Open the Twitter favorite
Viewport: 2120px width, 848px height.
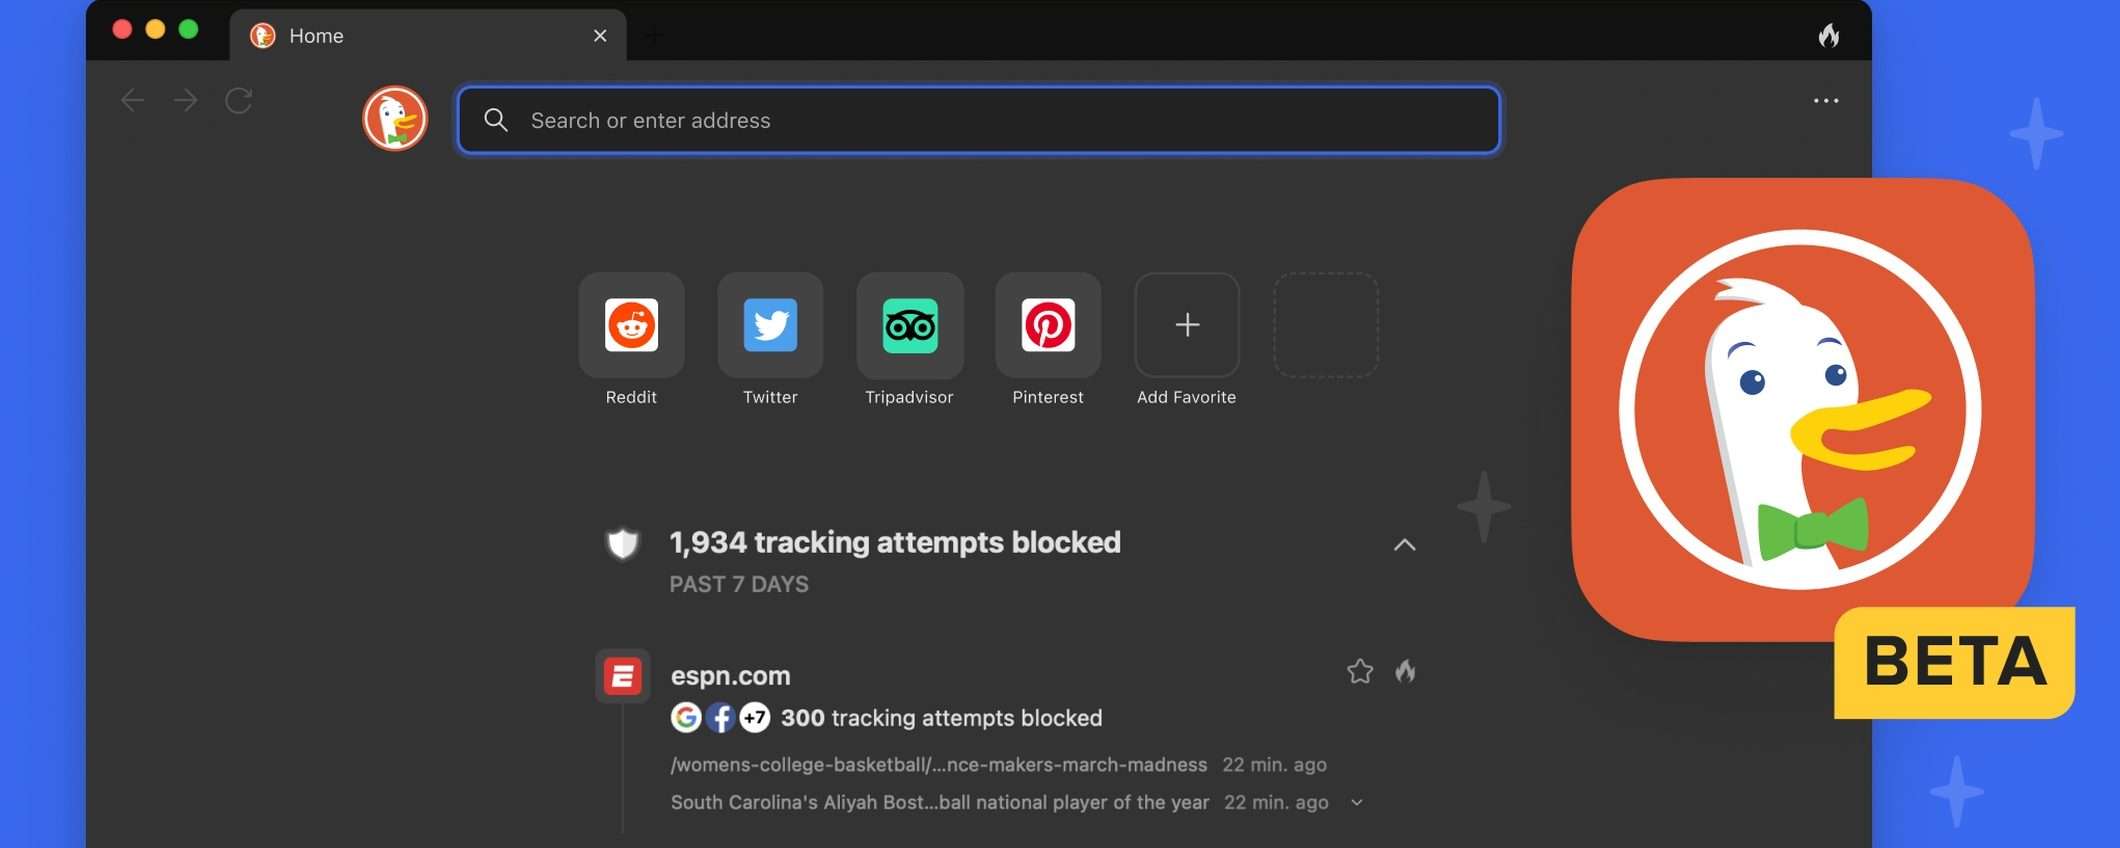click(x=770, y=325)
